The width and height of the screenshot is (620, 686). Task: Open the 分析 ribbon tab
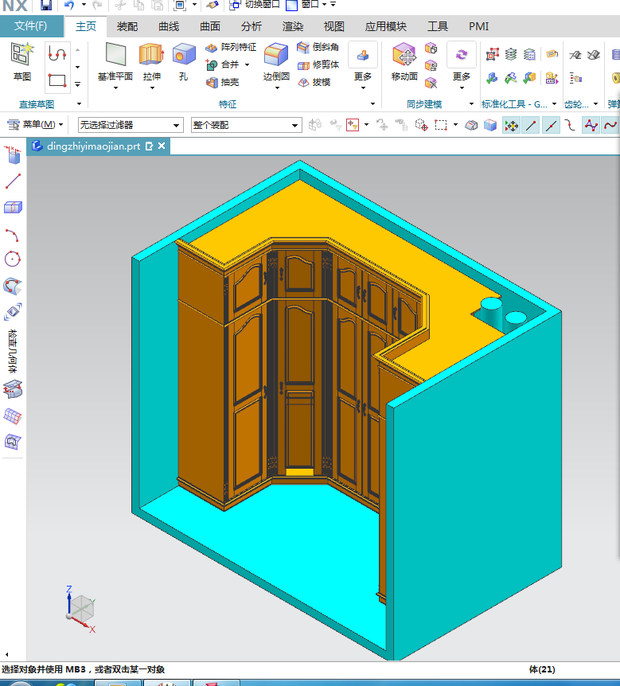251,26
